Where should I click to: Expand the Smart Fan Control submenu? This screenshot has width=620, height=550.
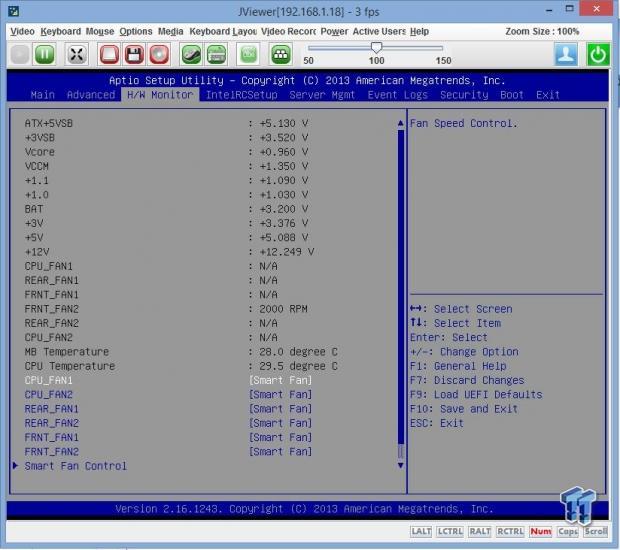(x=76, y=466)
